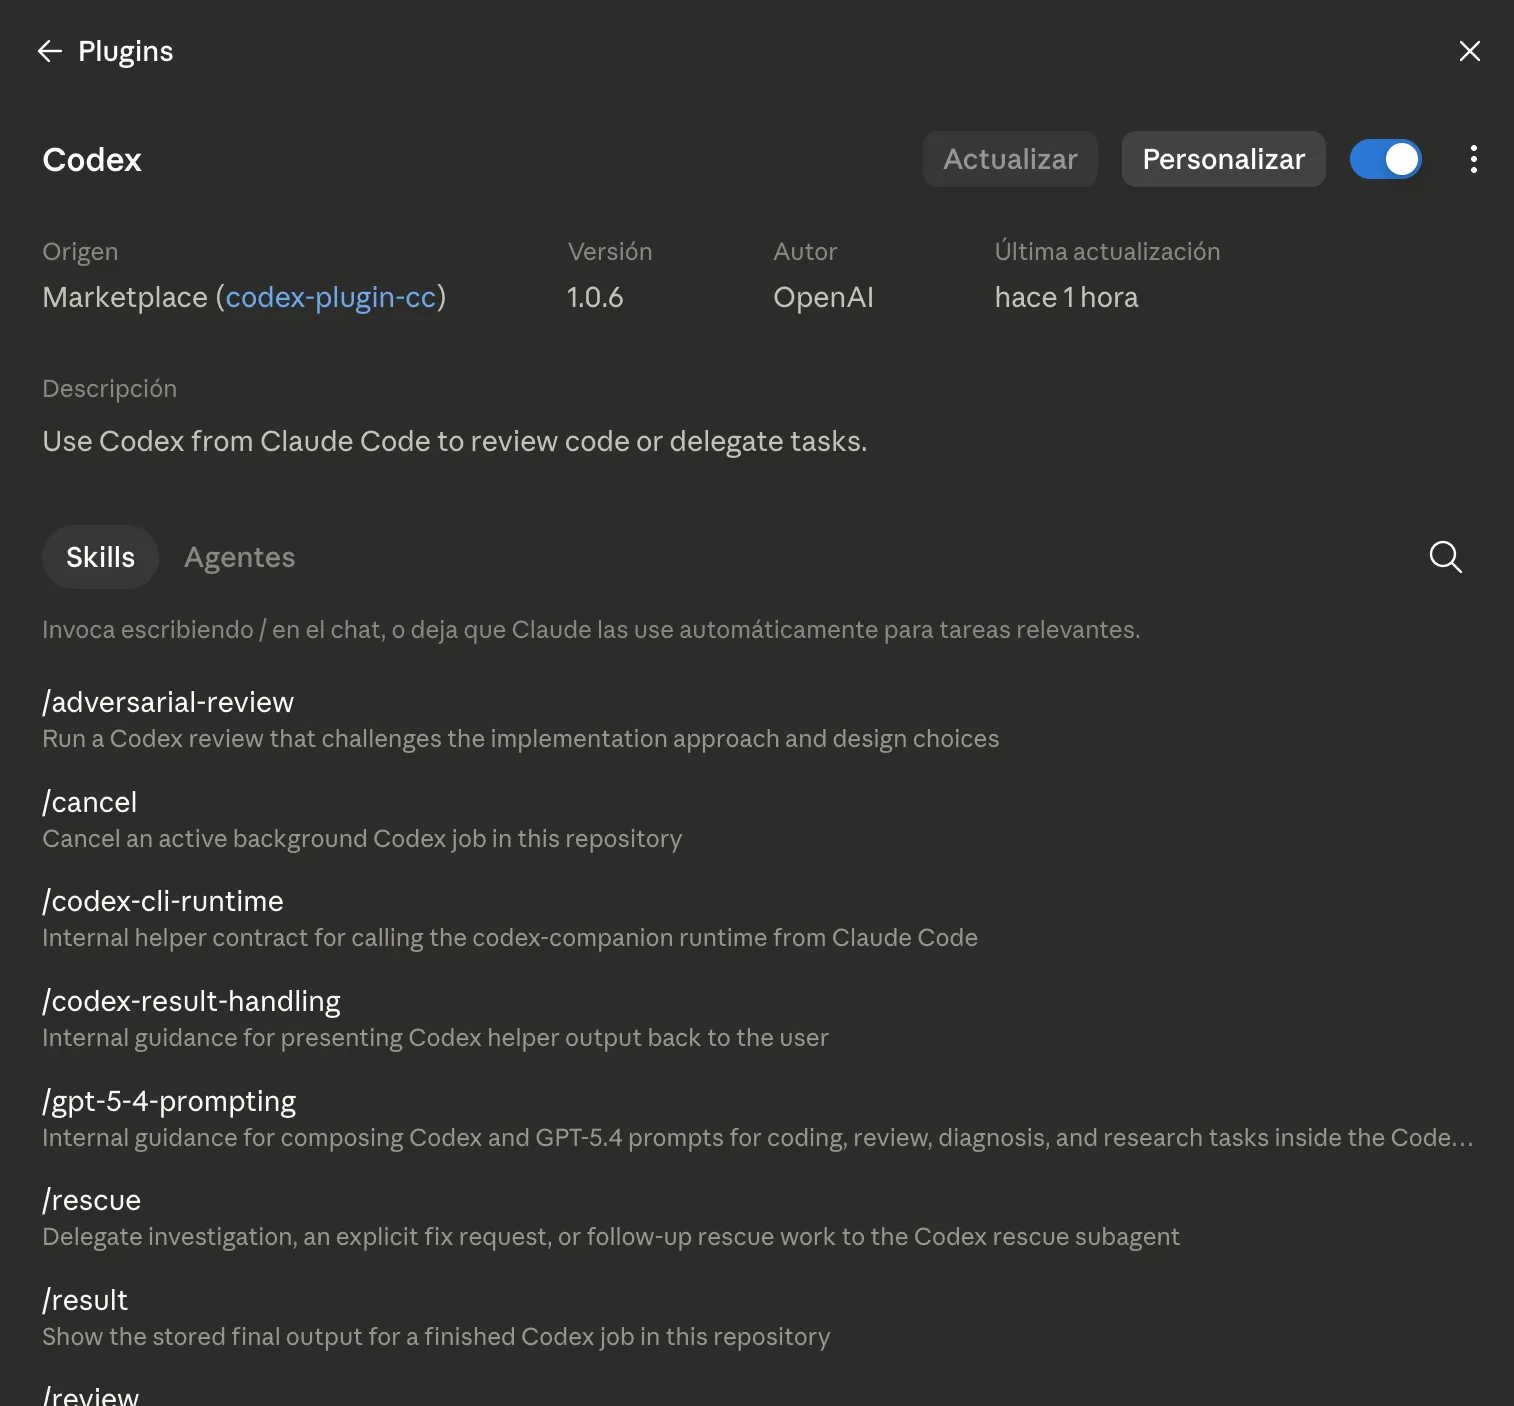This screenshot has width=1514, height=1406.
Task: Select the /rescue skill
Action: point(92,1200)
